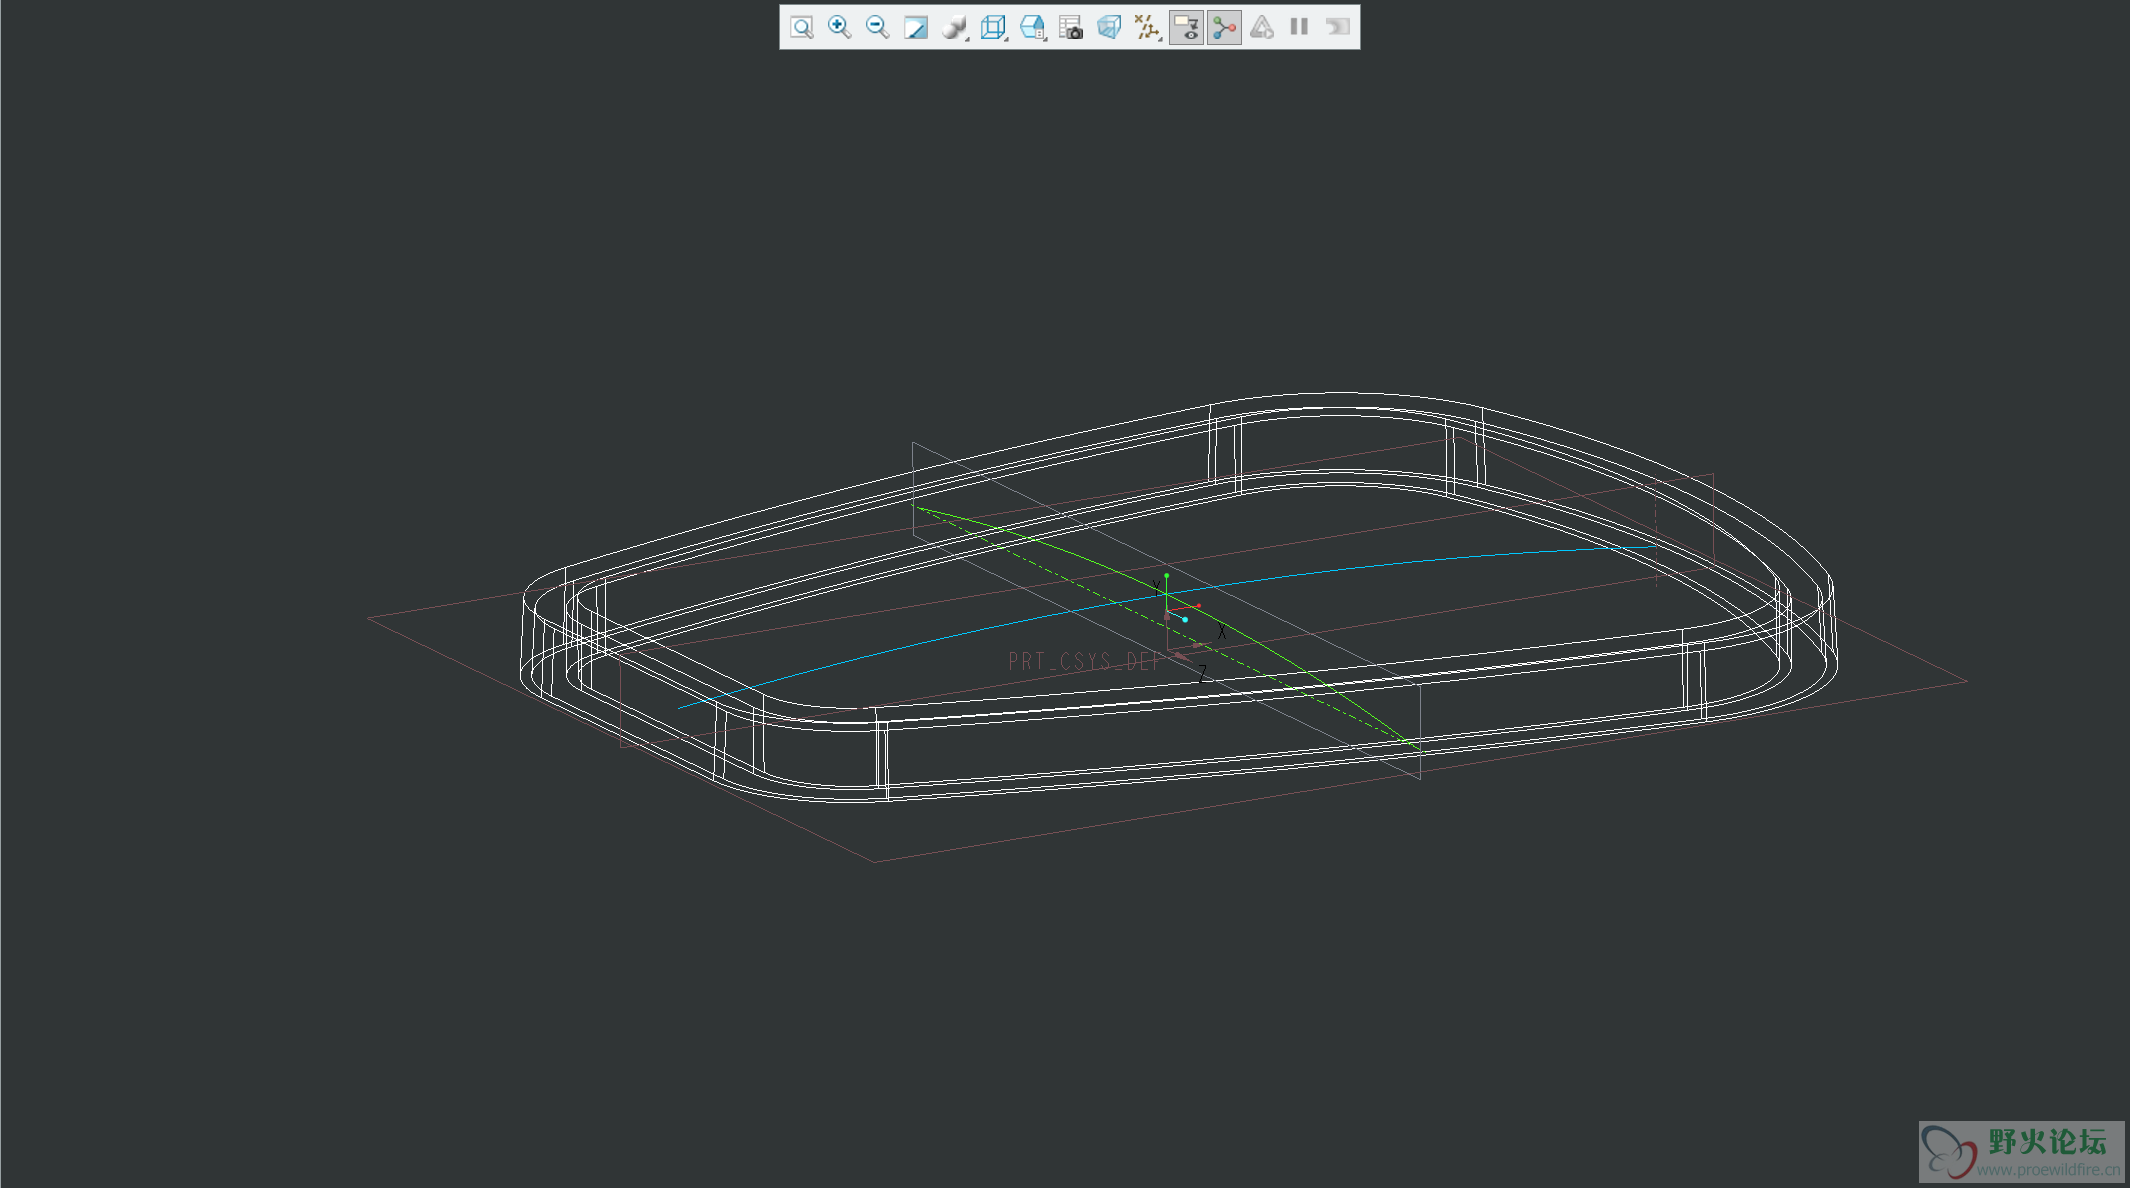Expand the wireframe Display Style dropdown
This screenshot has height=1188, width=2130.
993,27
